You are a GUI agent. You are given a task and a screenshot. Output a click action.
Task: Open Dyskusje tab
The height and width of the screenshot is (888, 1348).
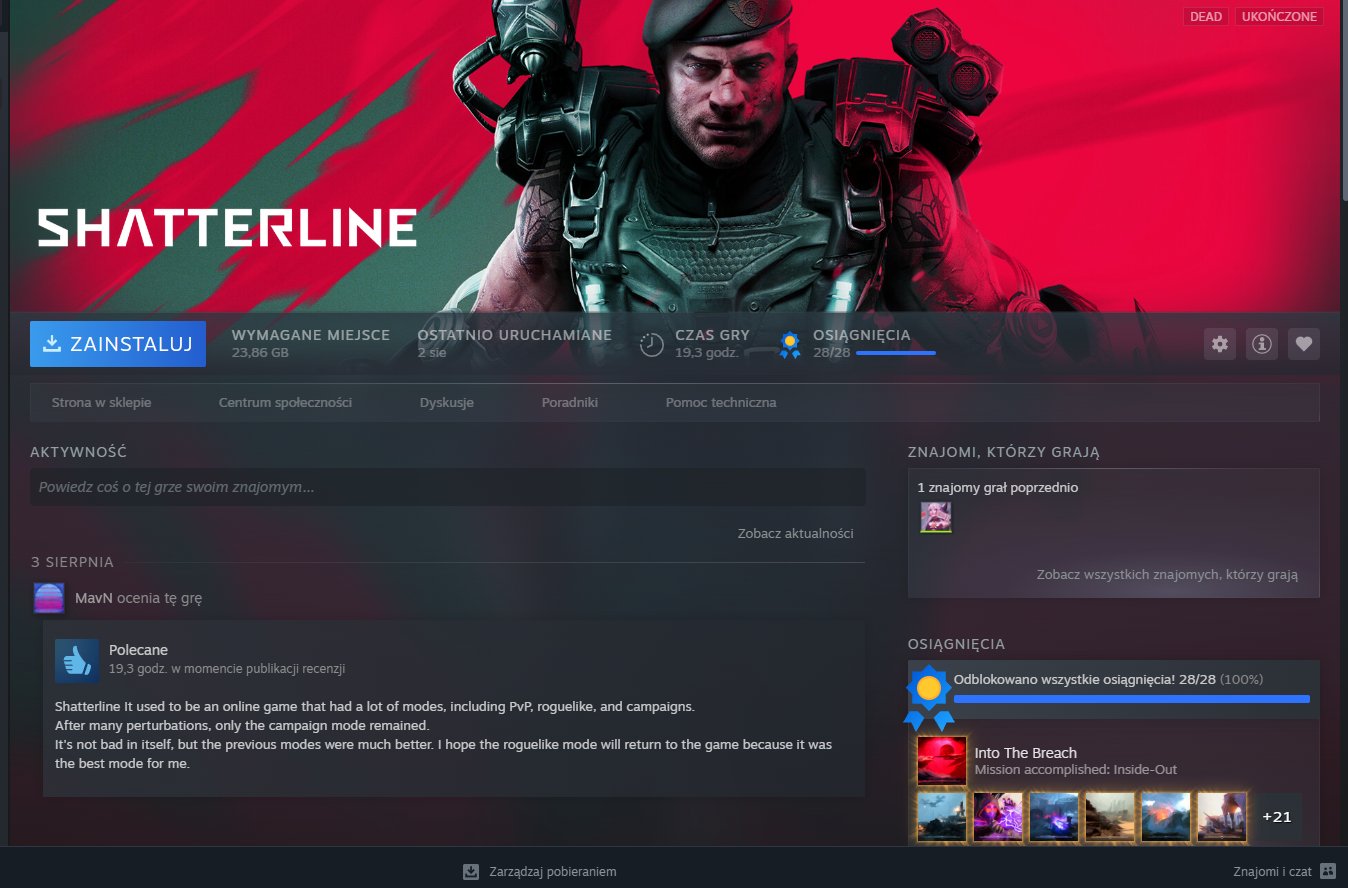pyautogui.click(x=446, y=402)
